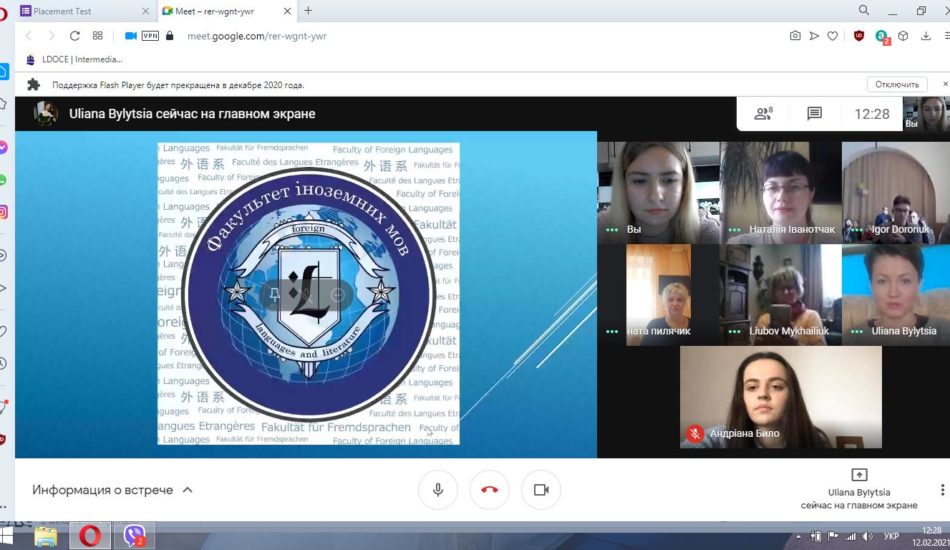Viewport: 950px width, 550px height.
Task: Click the Opera snapshot camera icon
Action: [795, 36]
